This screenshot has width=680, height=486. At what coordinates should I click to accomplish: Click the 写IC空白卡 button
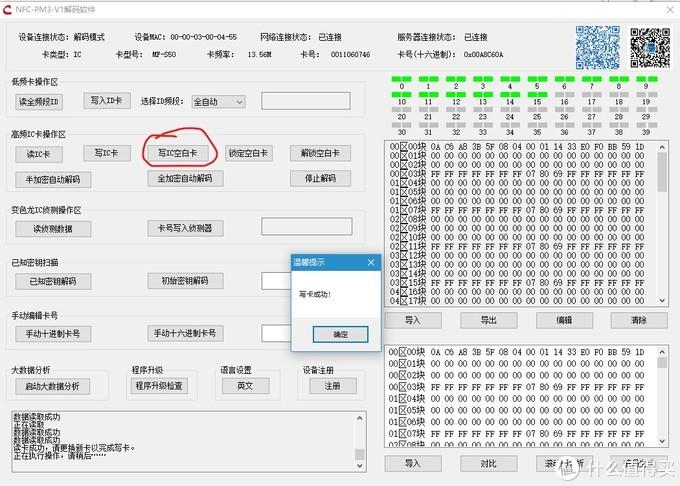pos(177,153)
